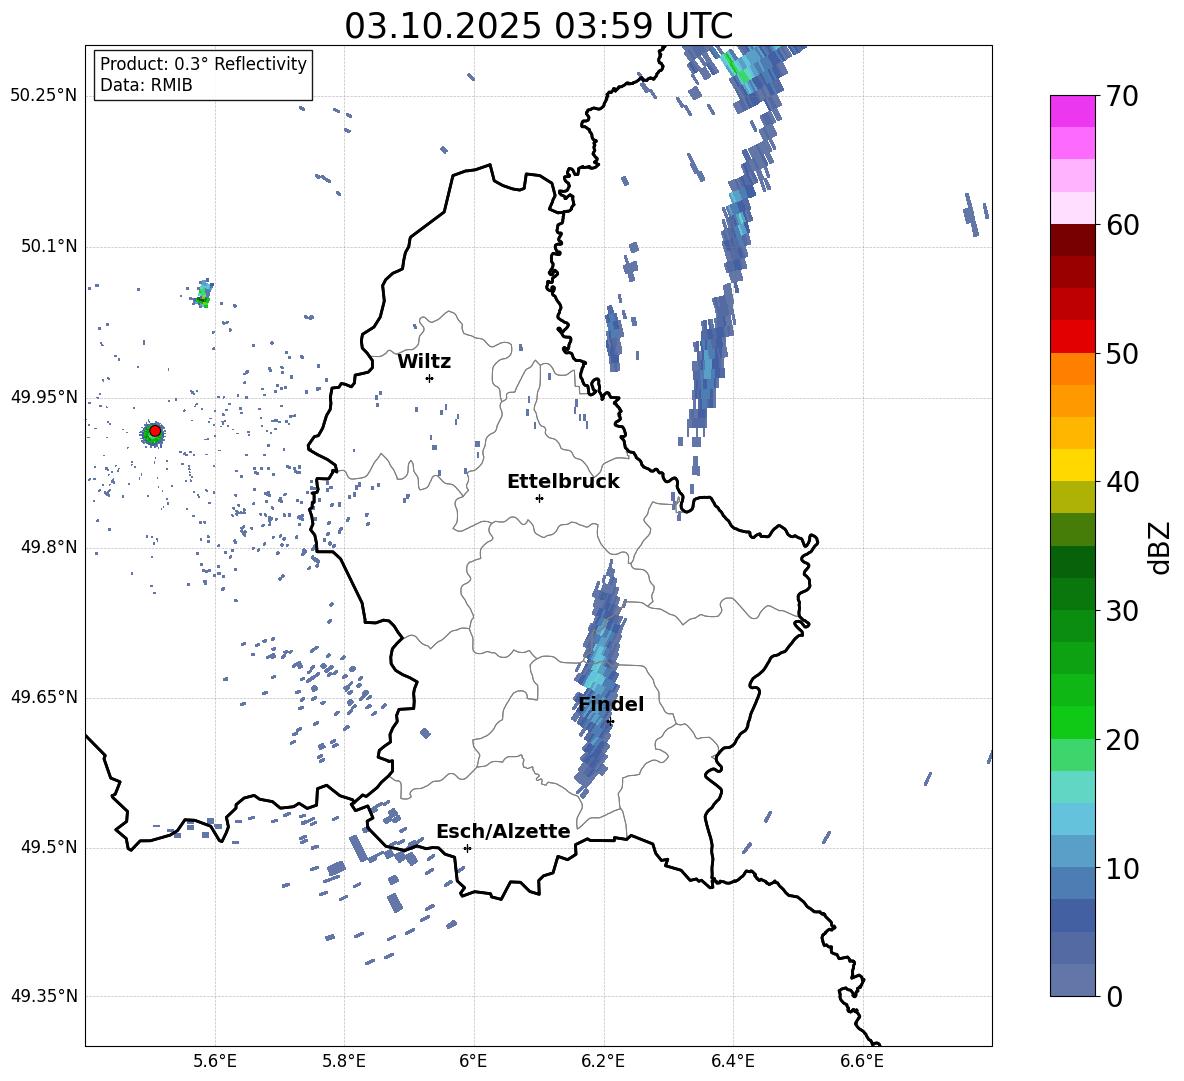Click the "Data: RMIB" text
This screenshot has height=1081, width=1184.
(x=146, y=85)
